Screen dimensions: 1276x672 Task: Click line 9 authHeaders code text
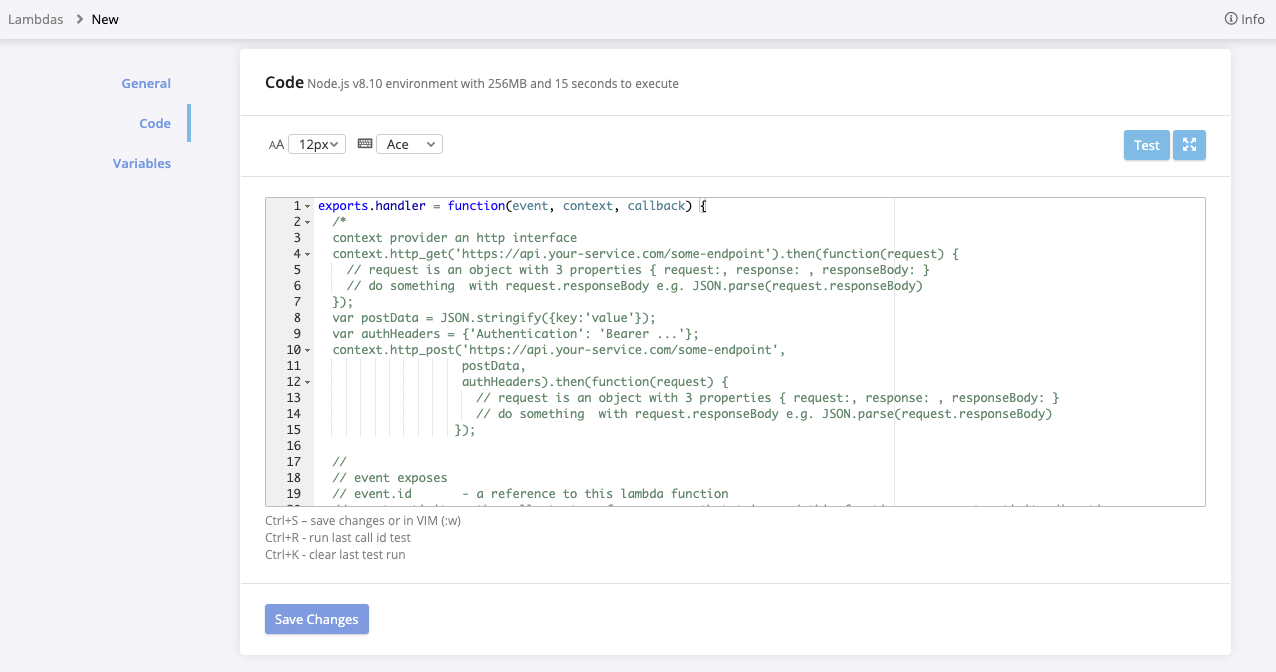(515, 334)
